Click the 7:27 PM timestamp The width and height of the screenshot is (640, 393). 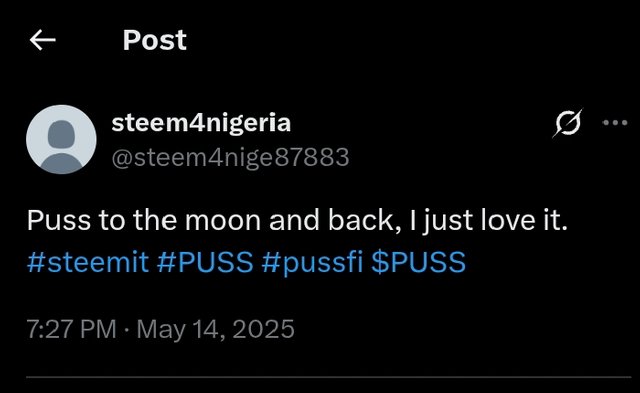click(x=72, y=329)
